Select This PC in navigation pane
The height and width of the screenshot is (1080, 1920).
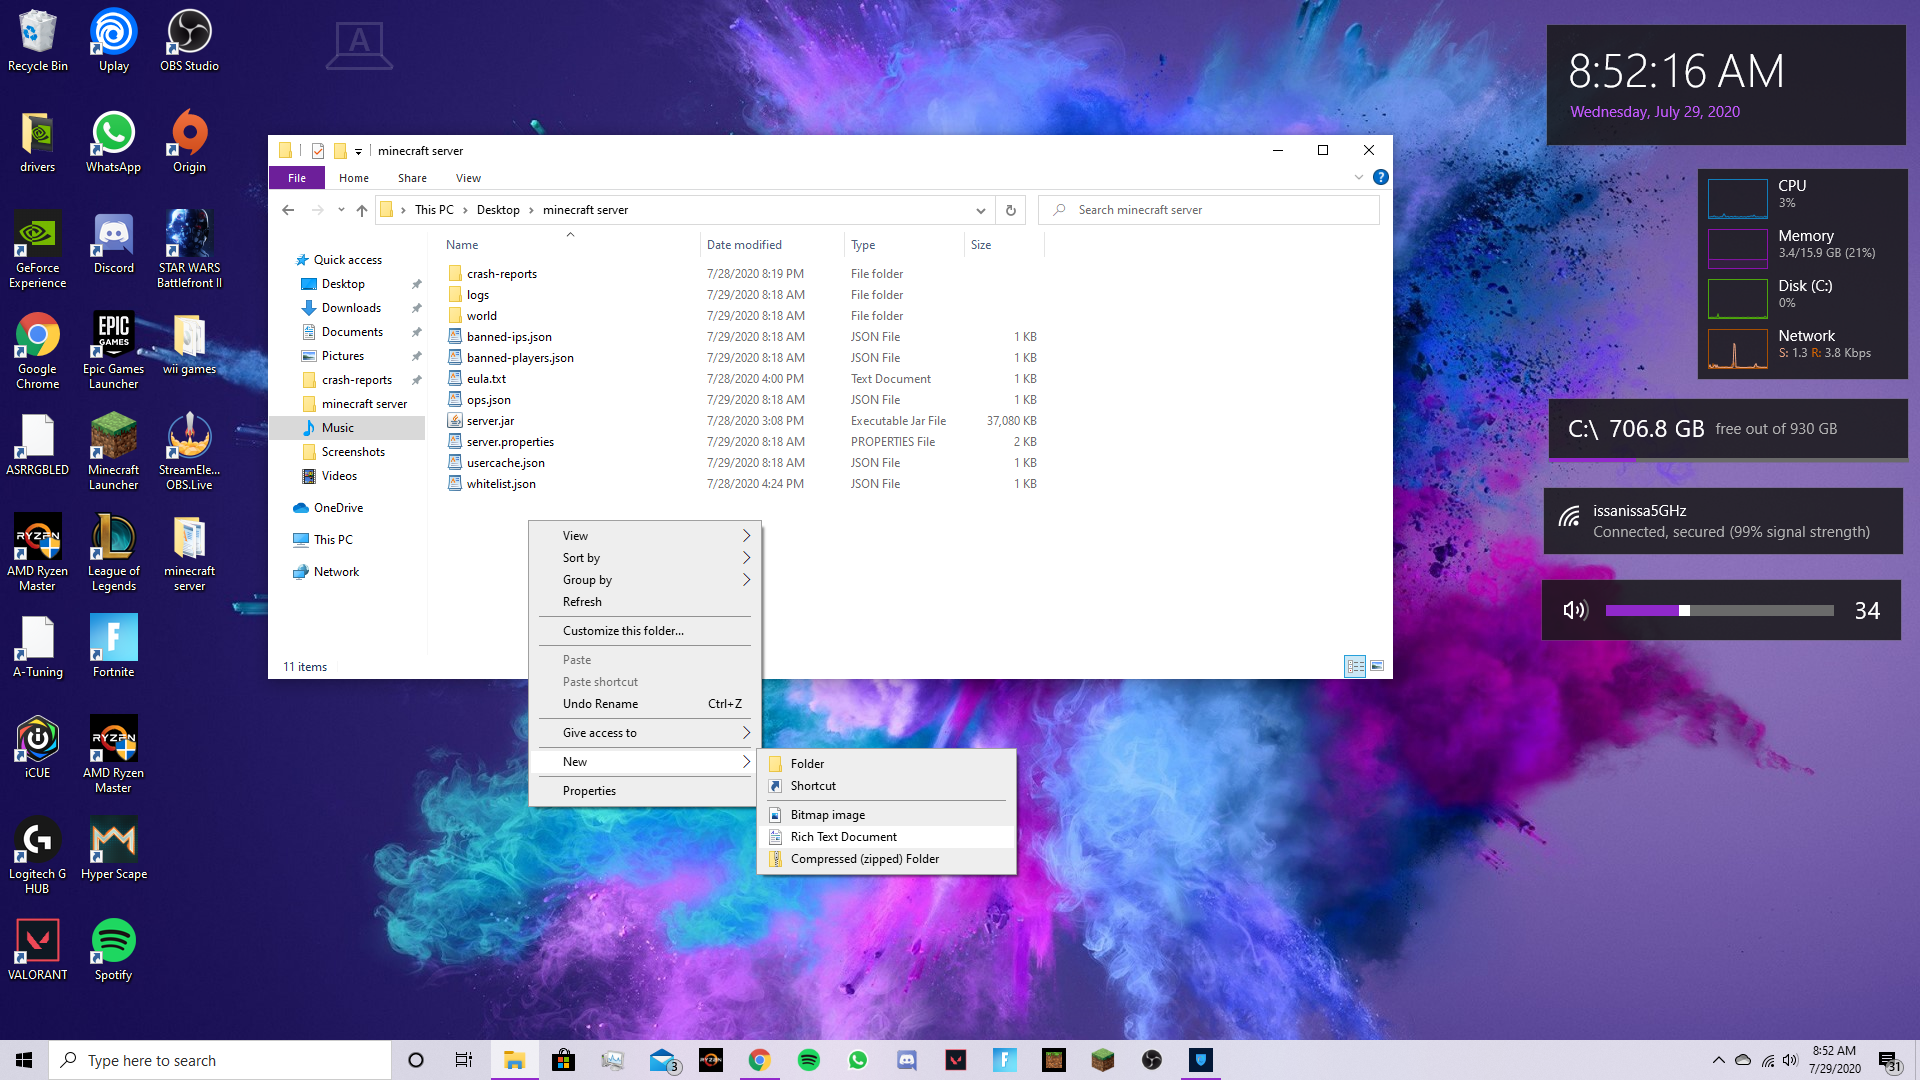tap(333, 540)
